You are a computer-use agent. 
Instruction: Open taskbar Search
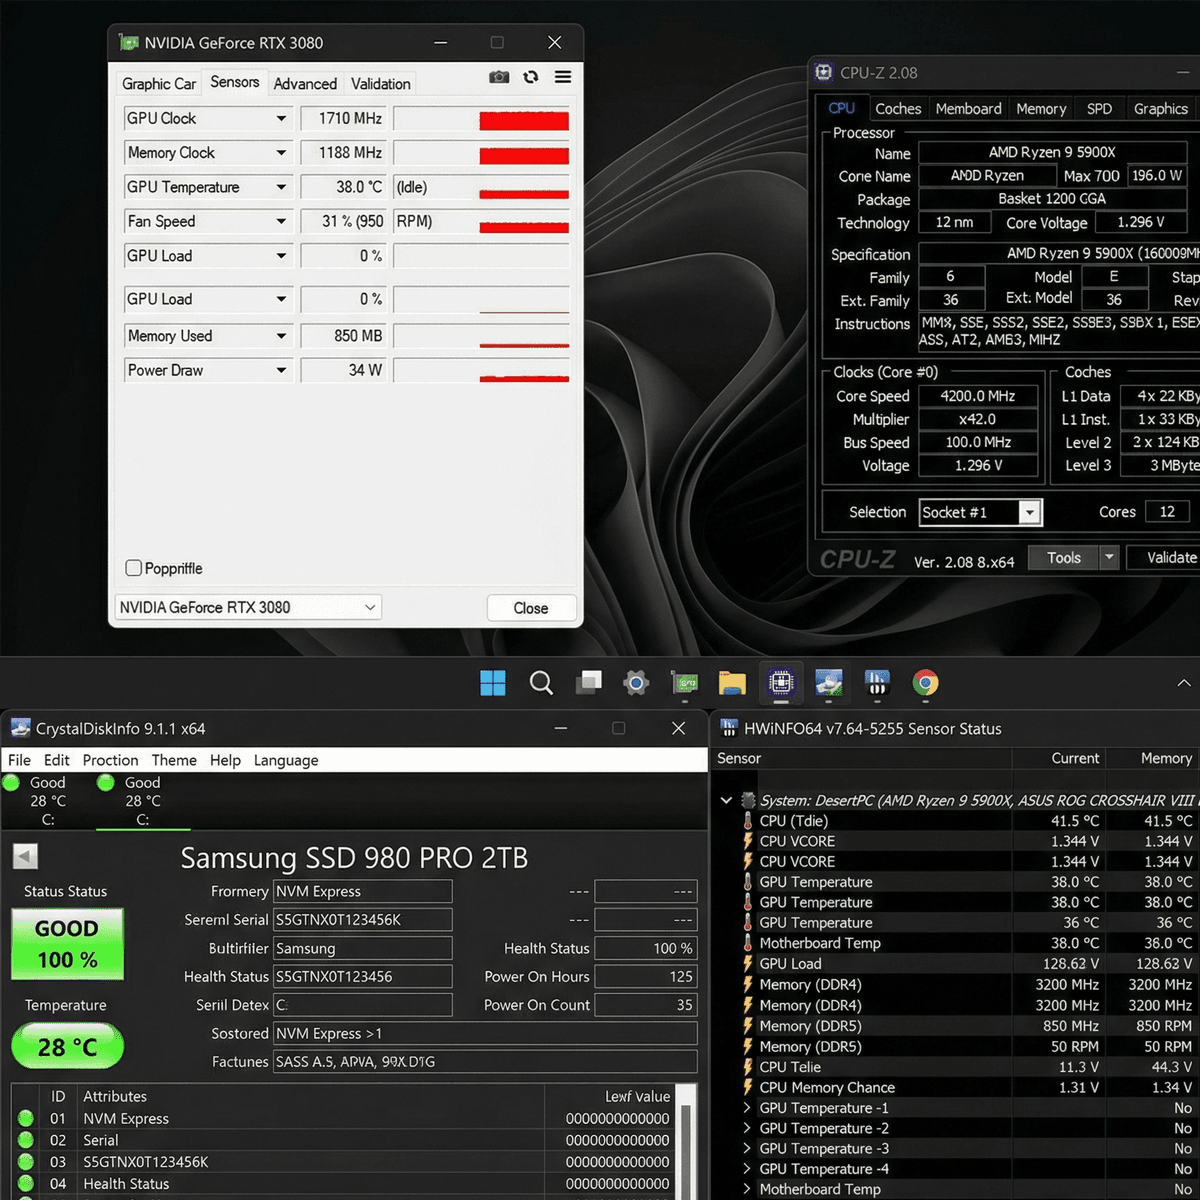pos(541,683)
